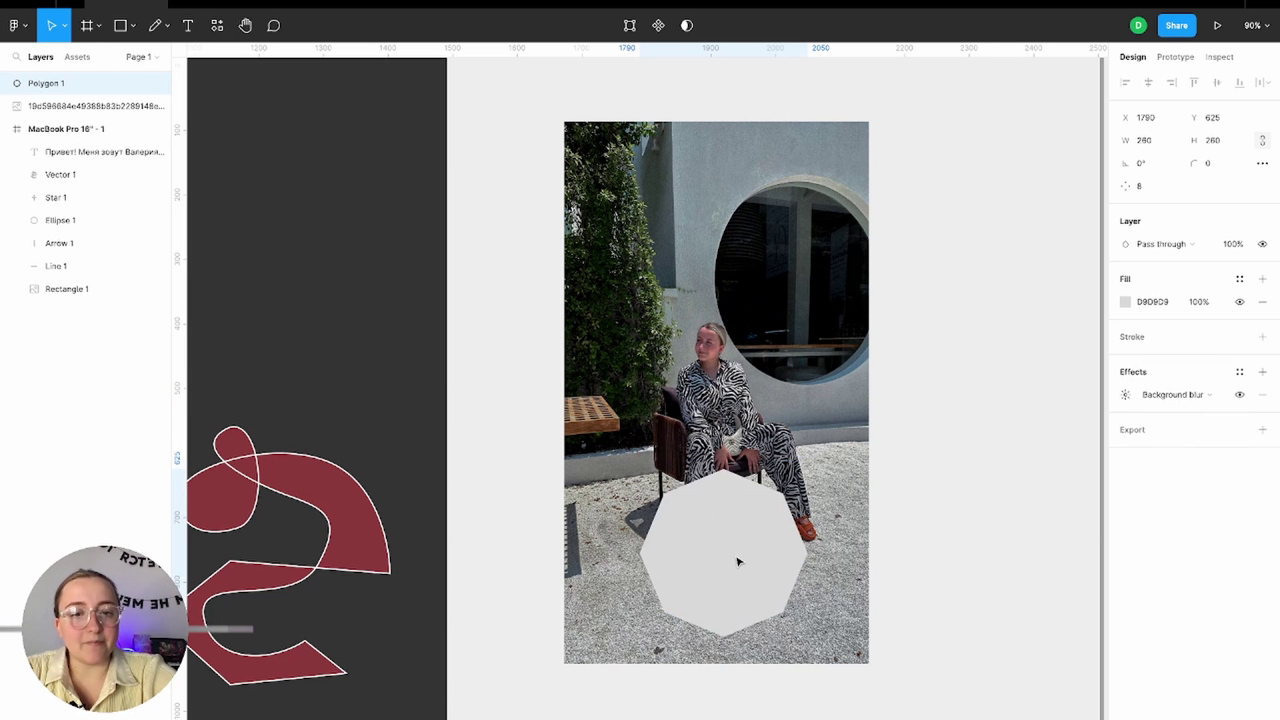Select the Move tool
Screen dimensions: 1280x720
pyautogui.click(x=51, y=25)
